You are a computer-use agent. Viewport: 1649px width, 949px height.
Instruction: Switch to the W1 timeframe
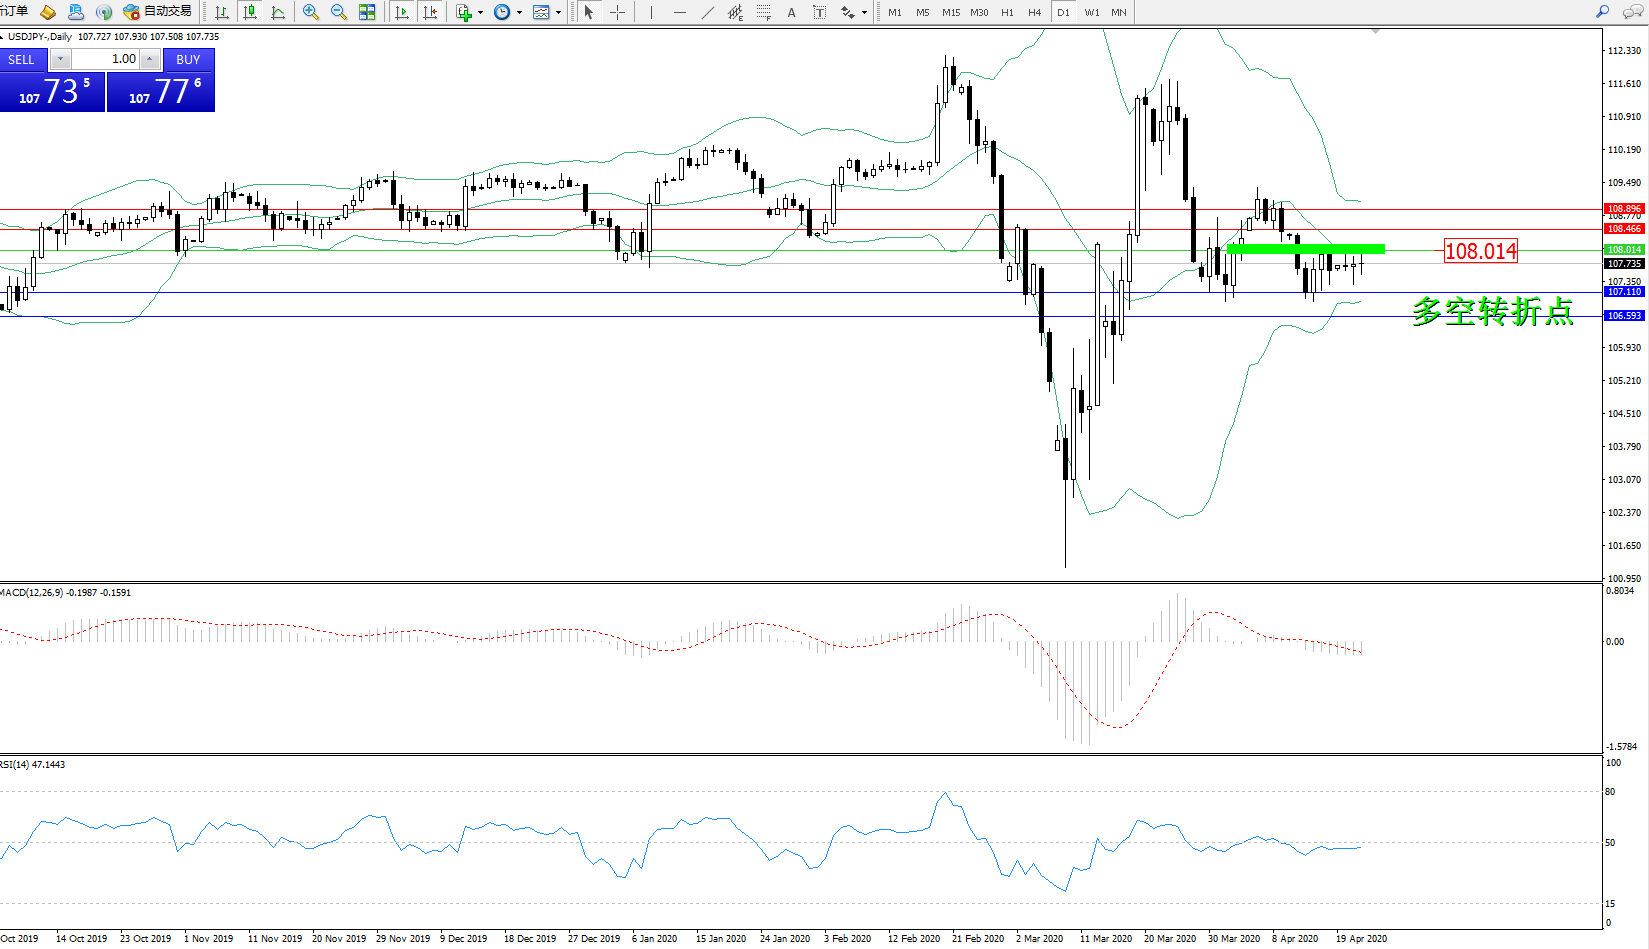1091,12
